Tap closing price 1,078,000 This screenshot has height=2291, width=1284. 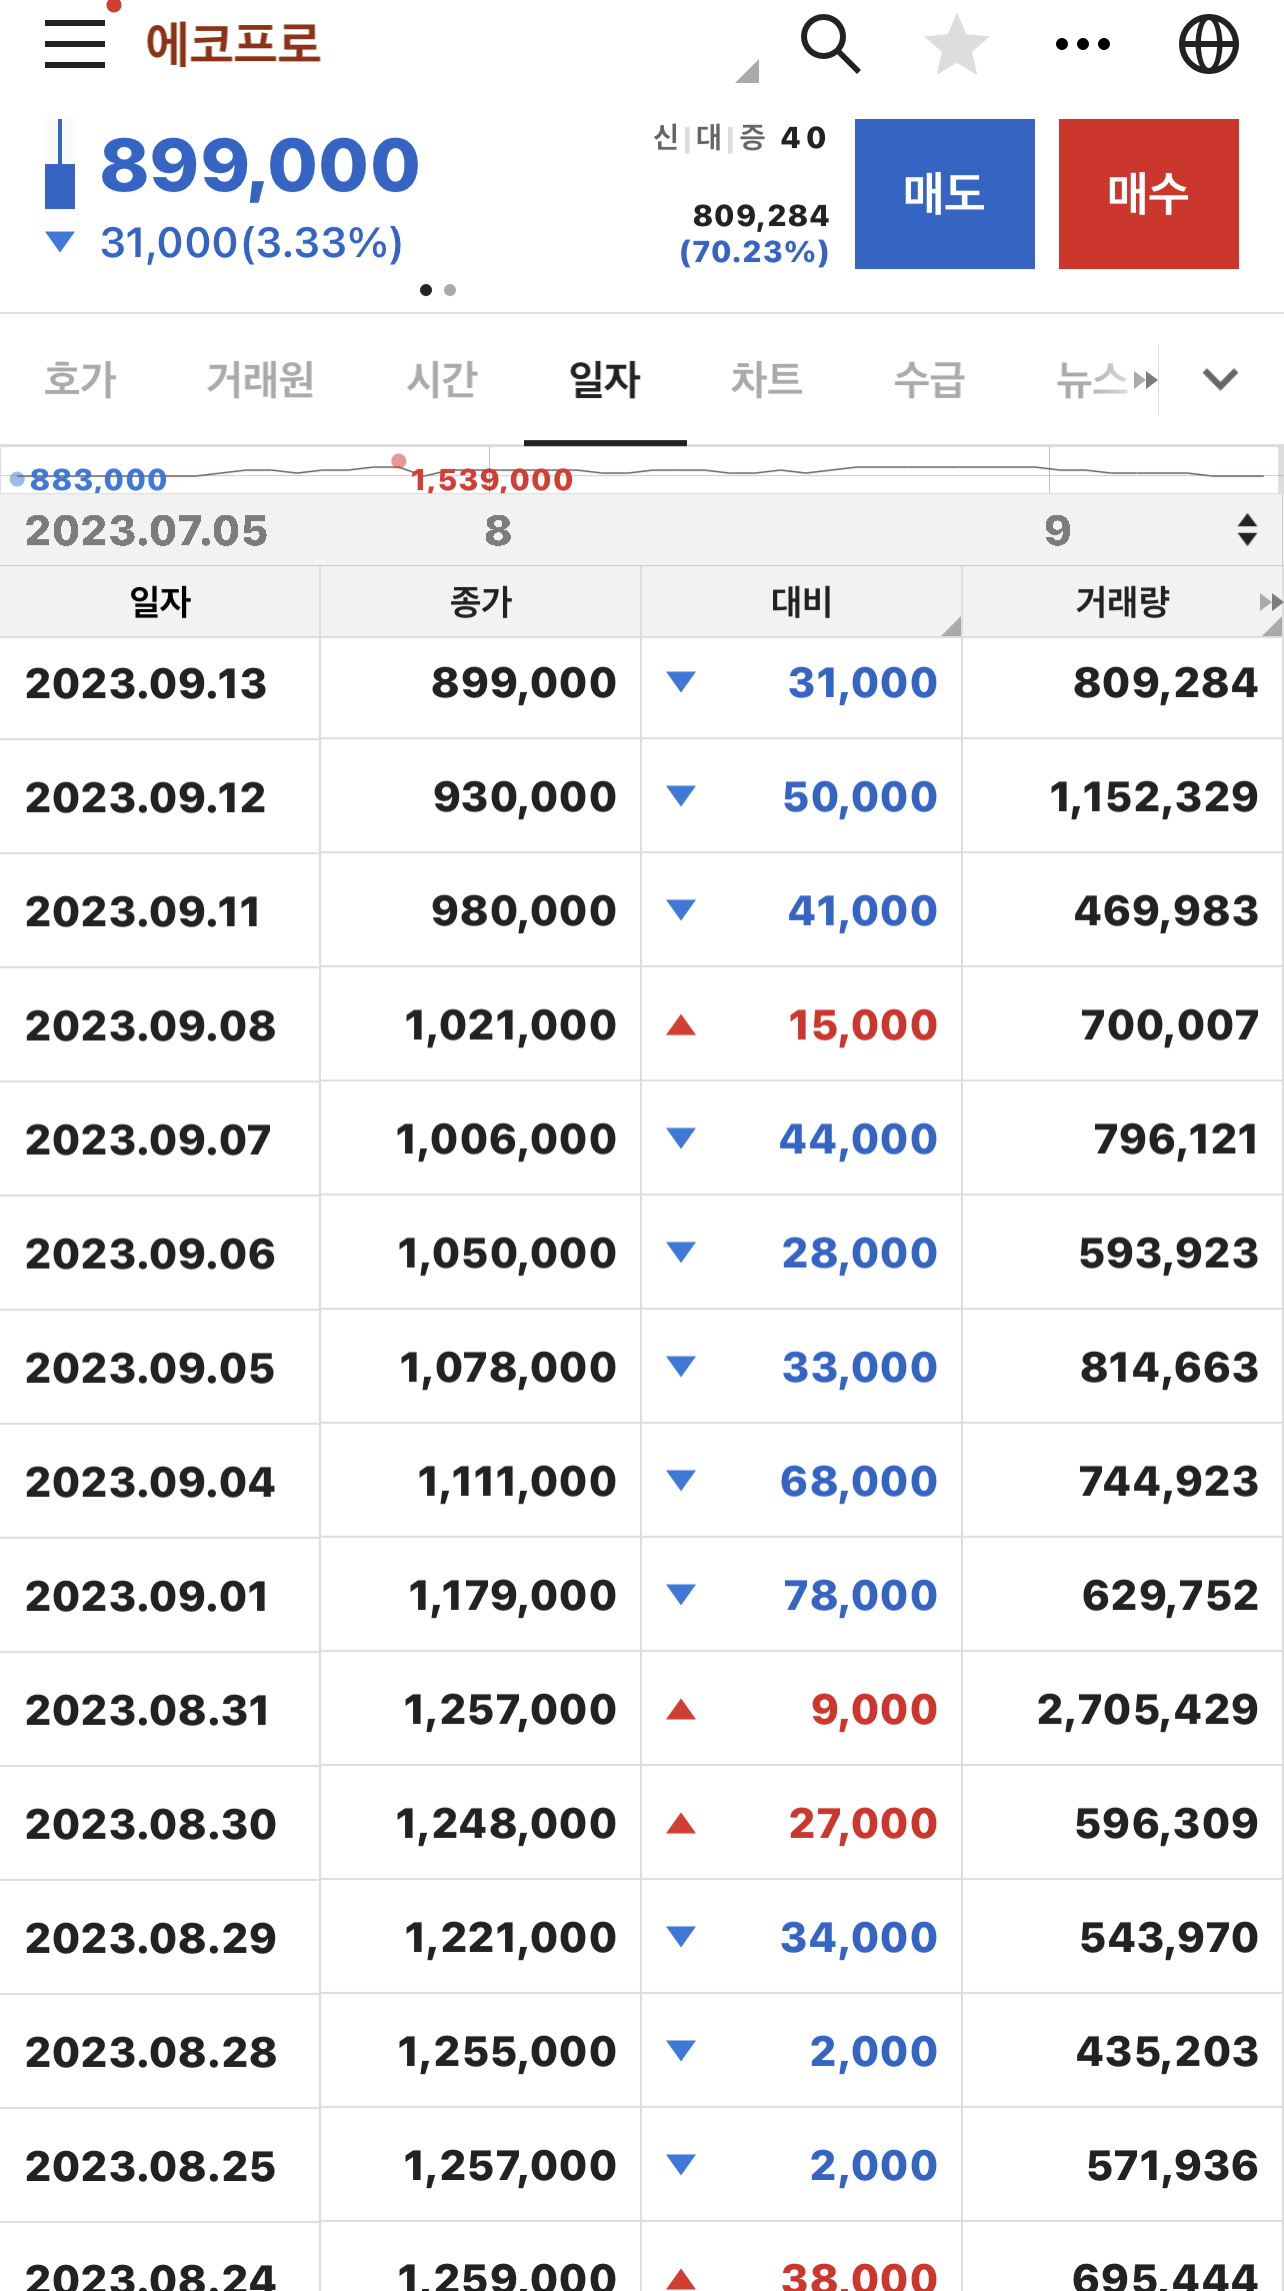(x=508, y=1367)
